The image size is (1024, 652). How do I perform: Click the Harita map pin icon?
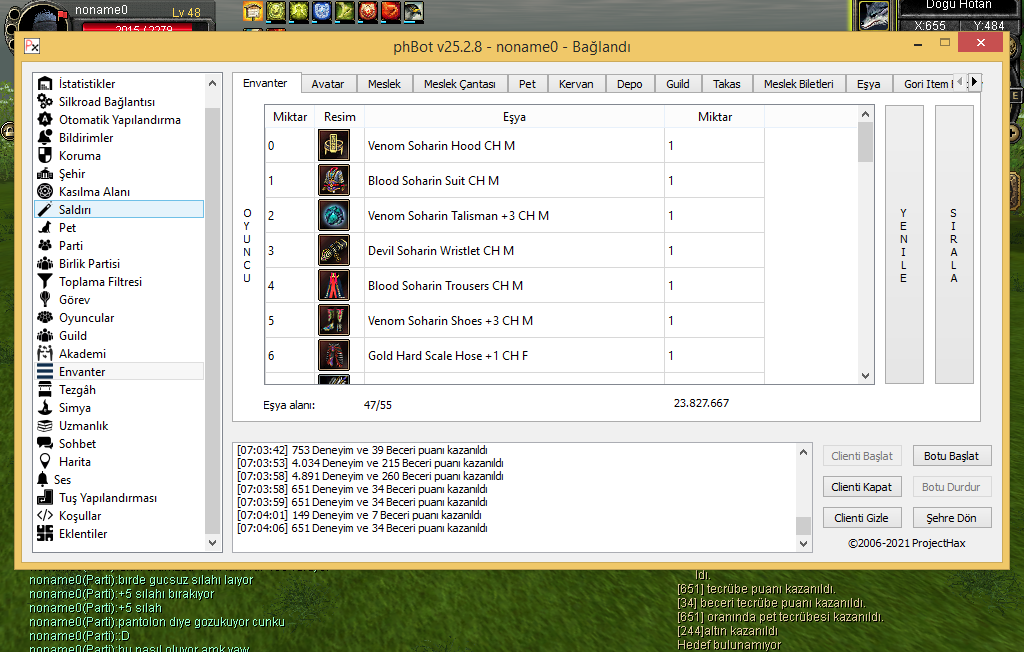(45, 462)
